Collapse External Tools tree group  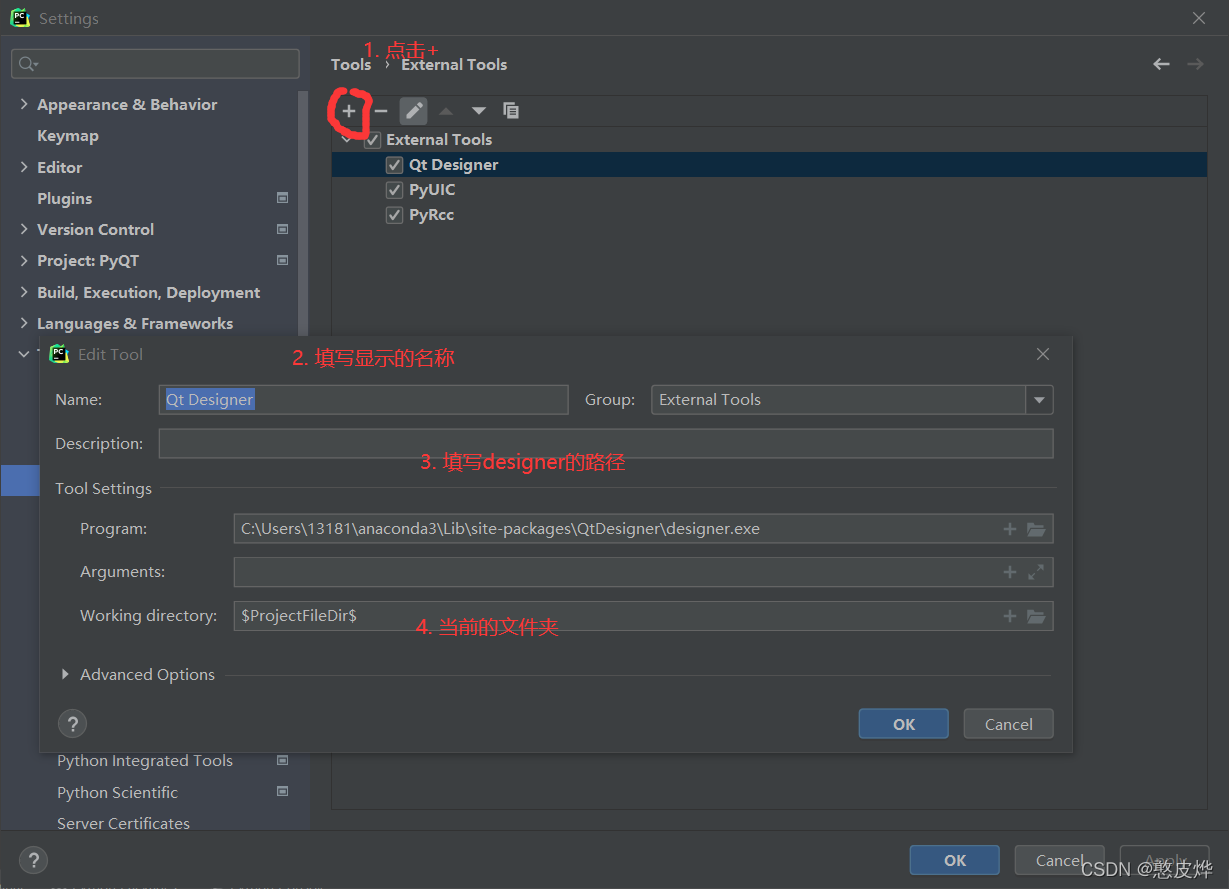(347, 140)
